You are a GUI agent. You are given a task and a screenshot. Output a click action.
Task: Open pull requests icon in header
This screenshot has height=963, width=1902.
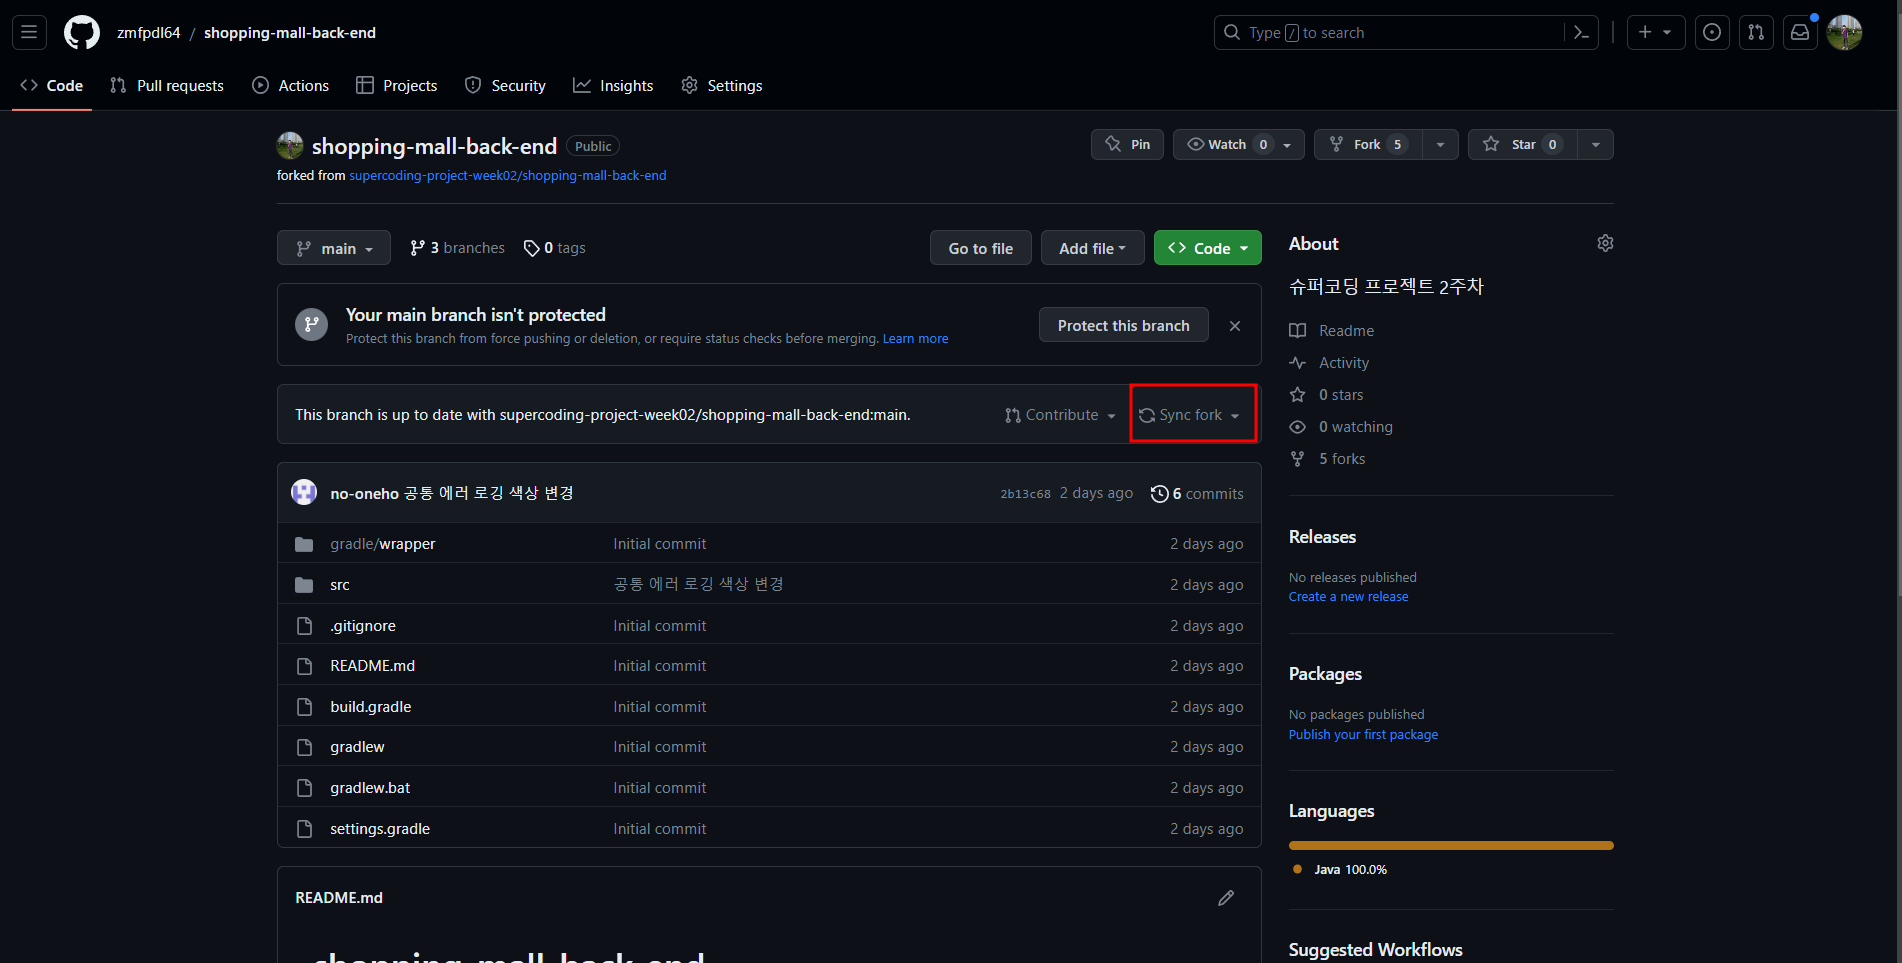[1756, 33]
